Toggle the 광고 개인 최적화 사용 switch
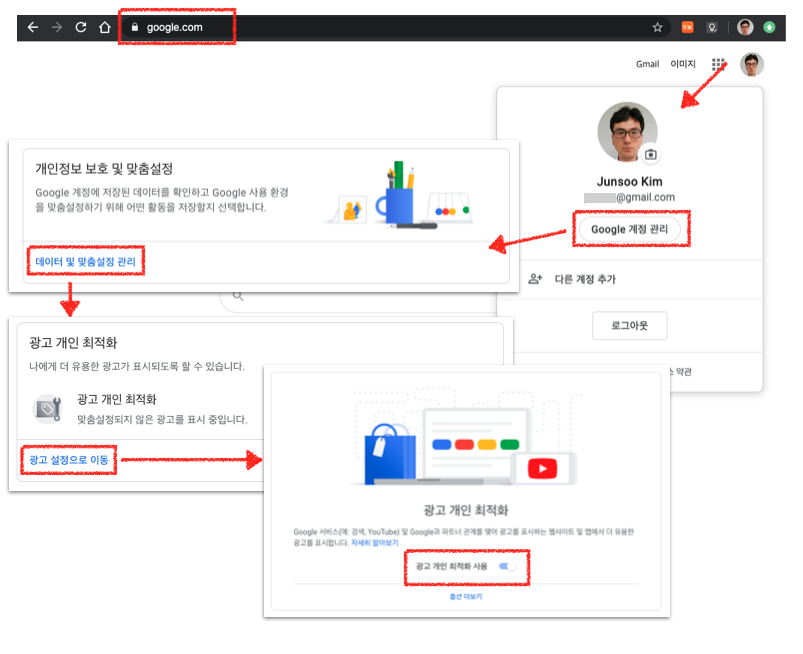The image size is (803, 654). point(508,566)
